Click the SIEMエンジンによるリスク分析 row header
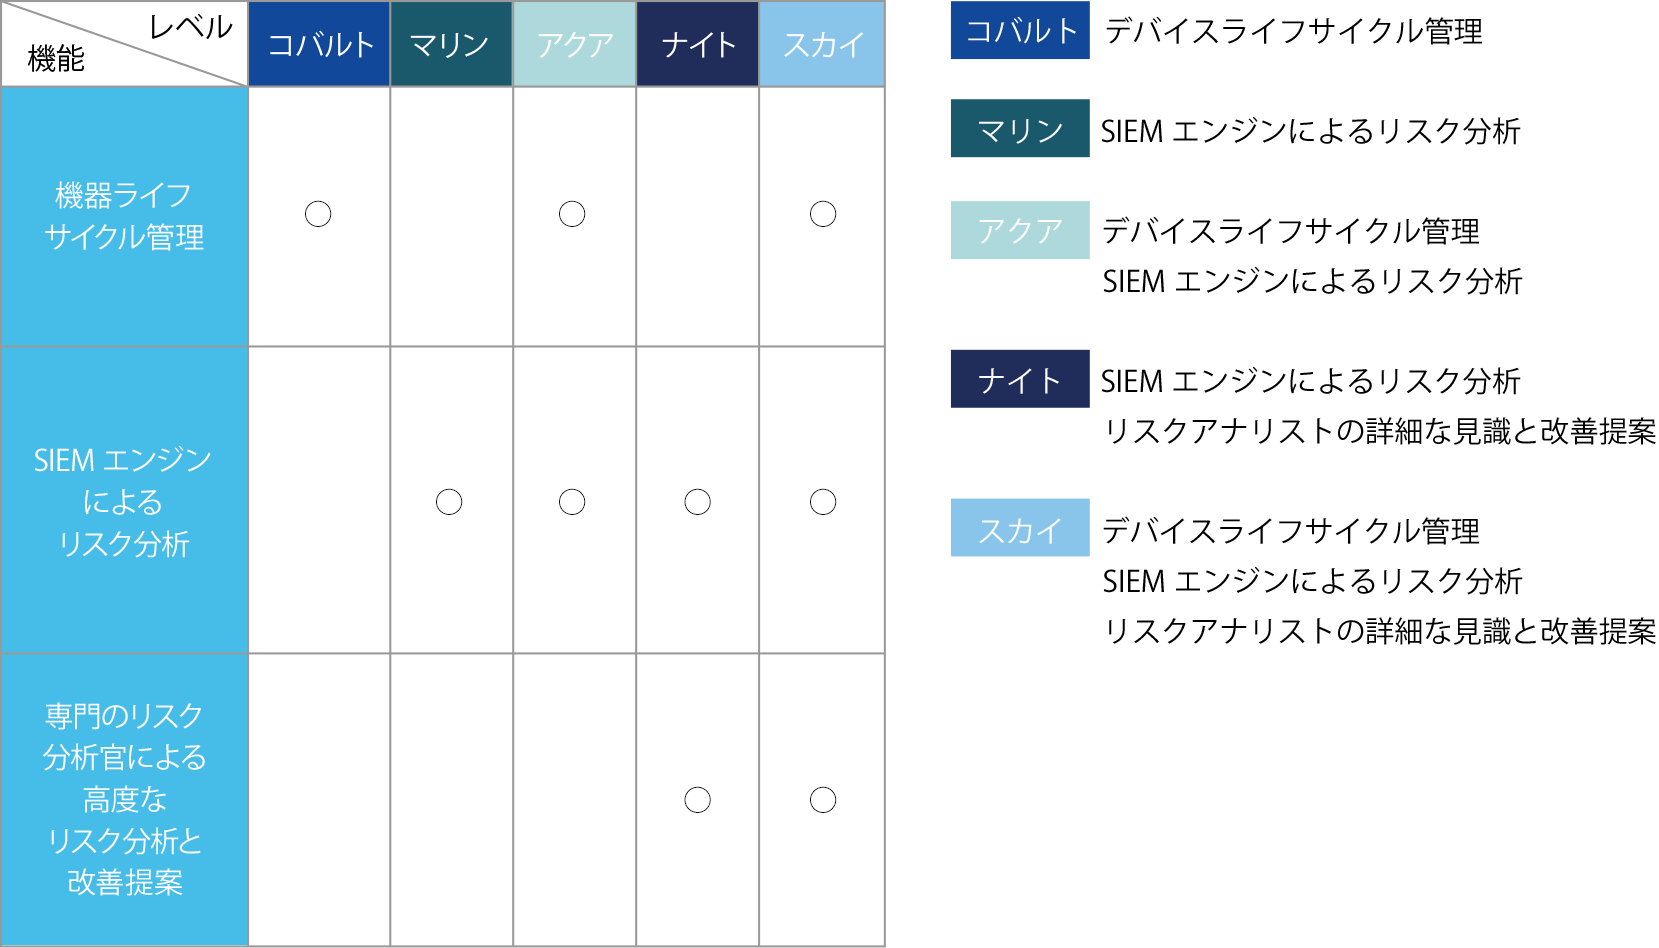 click(124, 501)
